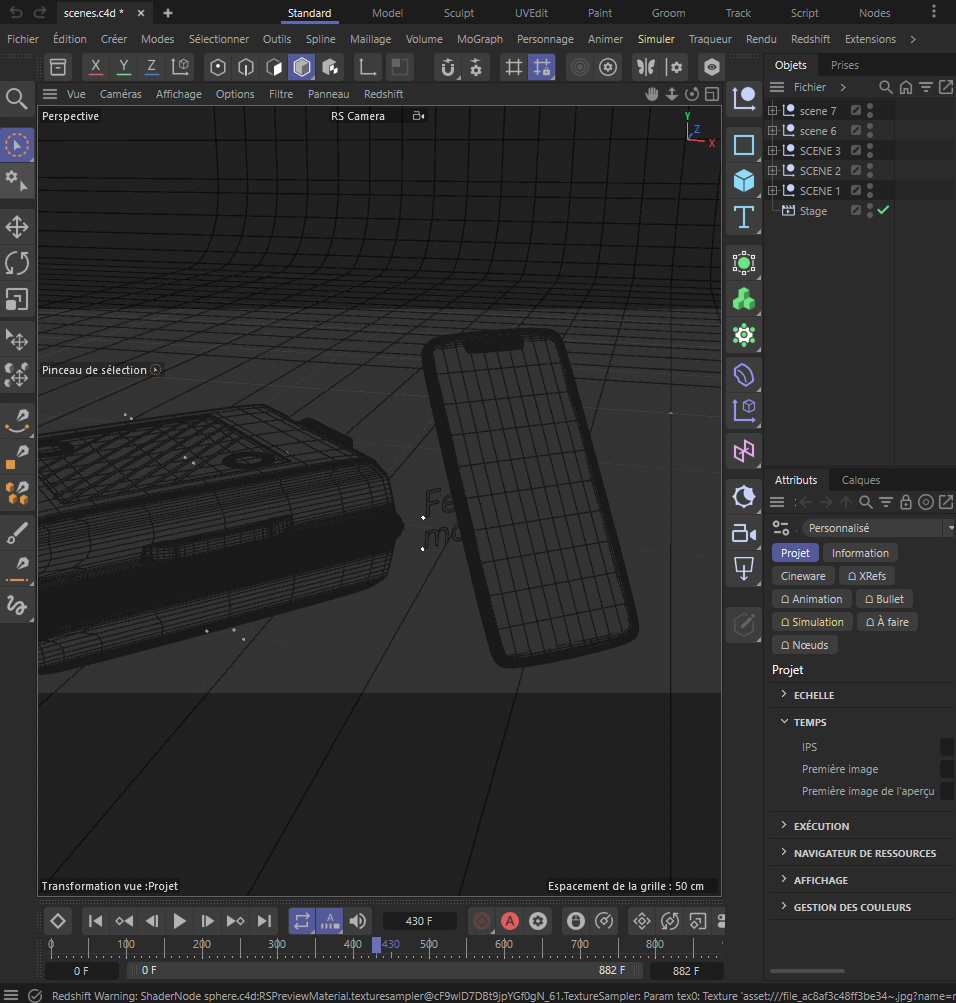
Task: Click the cube primitive icon in the right palette
Action: [744, 181]
